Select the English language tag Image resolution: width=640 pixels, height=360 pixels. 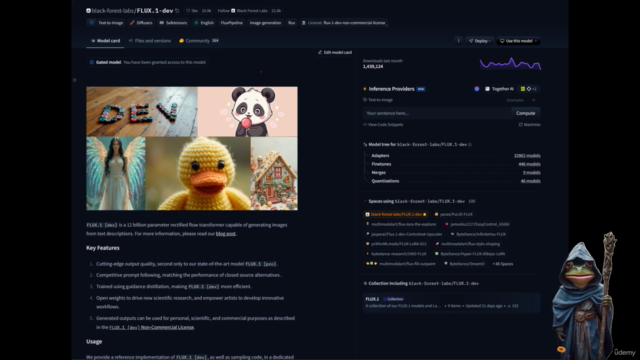pyautogui.click(x=204, y=23)
